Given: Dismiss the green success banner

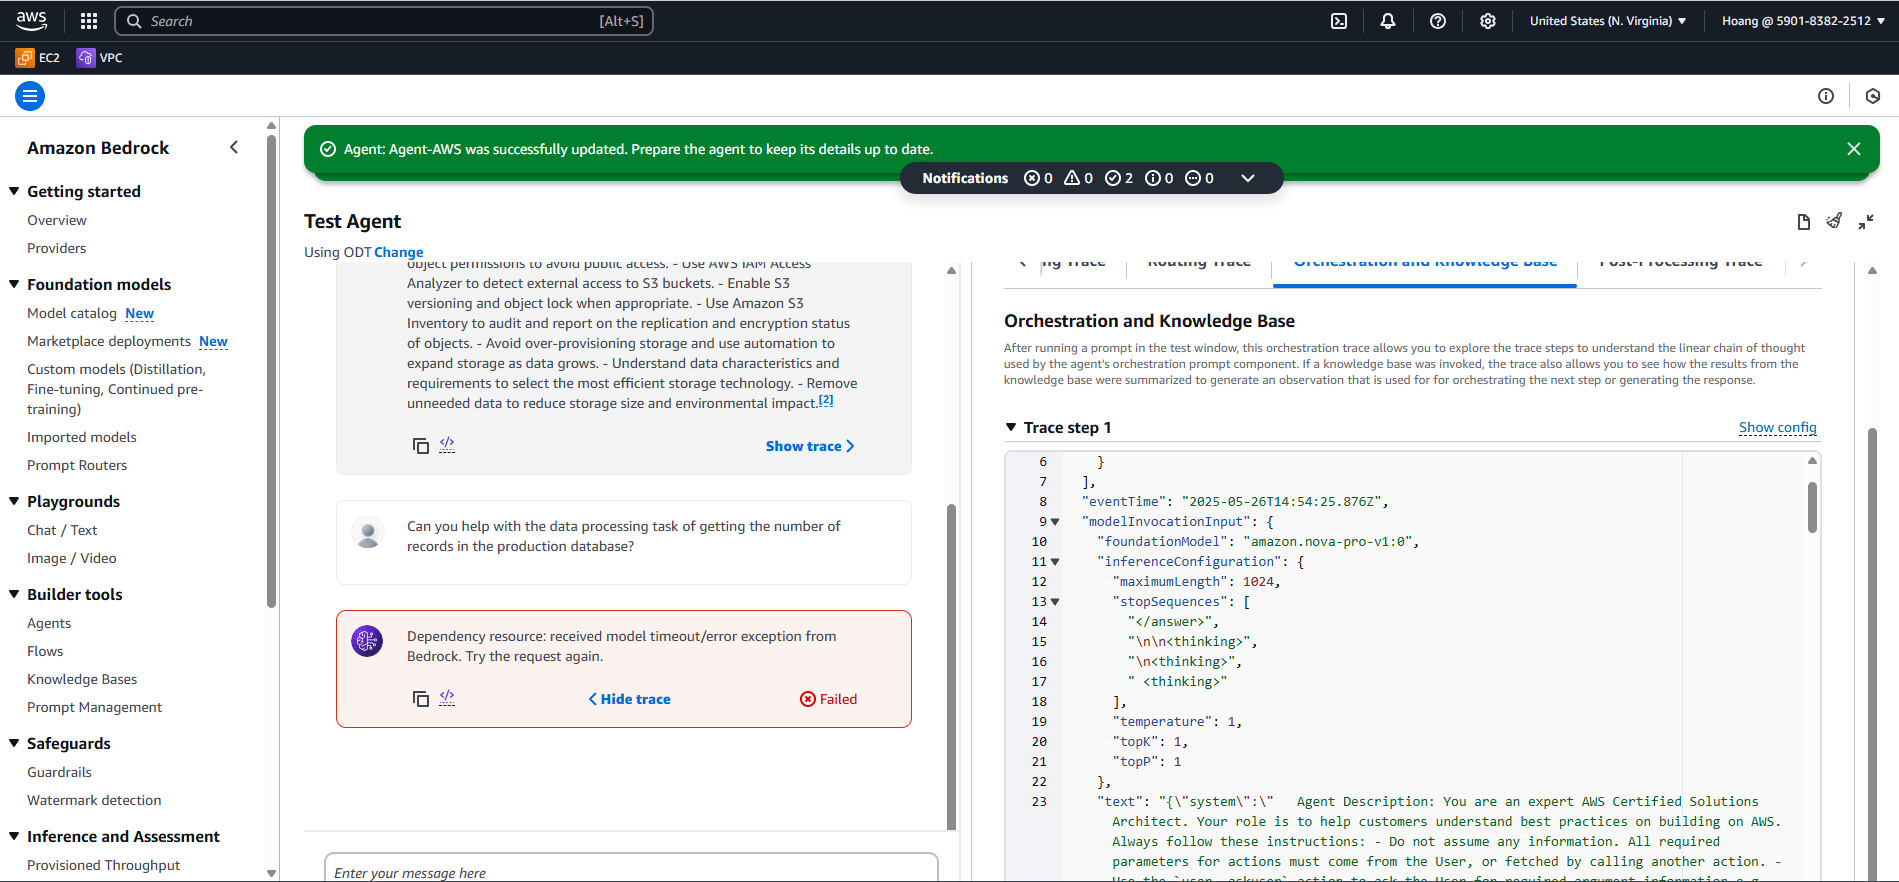Looking at the screenshot, I should (1854, 149).
